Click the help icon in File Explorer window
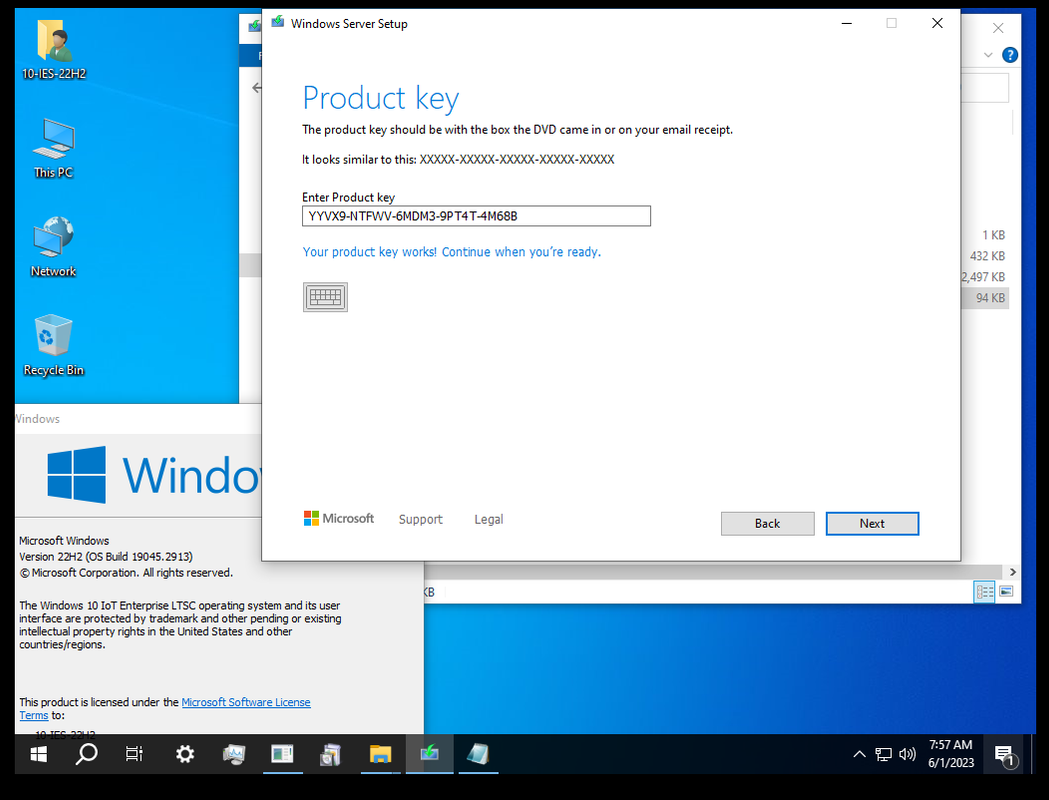 (1010, 55)
